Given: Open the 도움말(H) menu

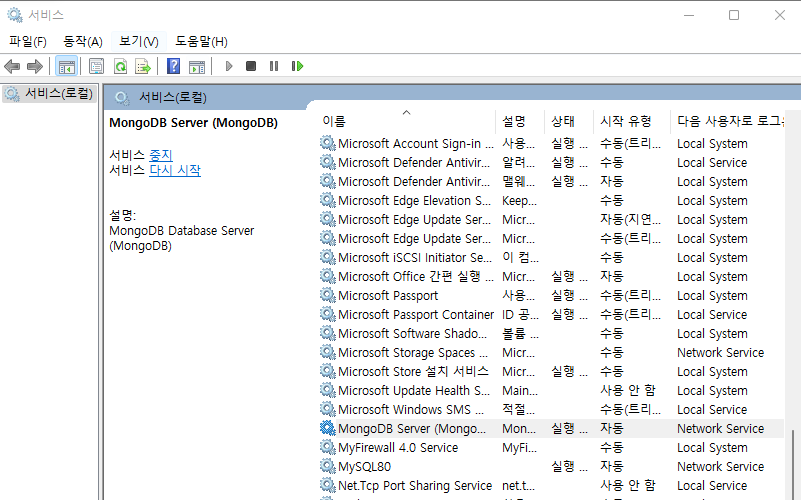Looking at the screenshot, I should tap(201, 41).
